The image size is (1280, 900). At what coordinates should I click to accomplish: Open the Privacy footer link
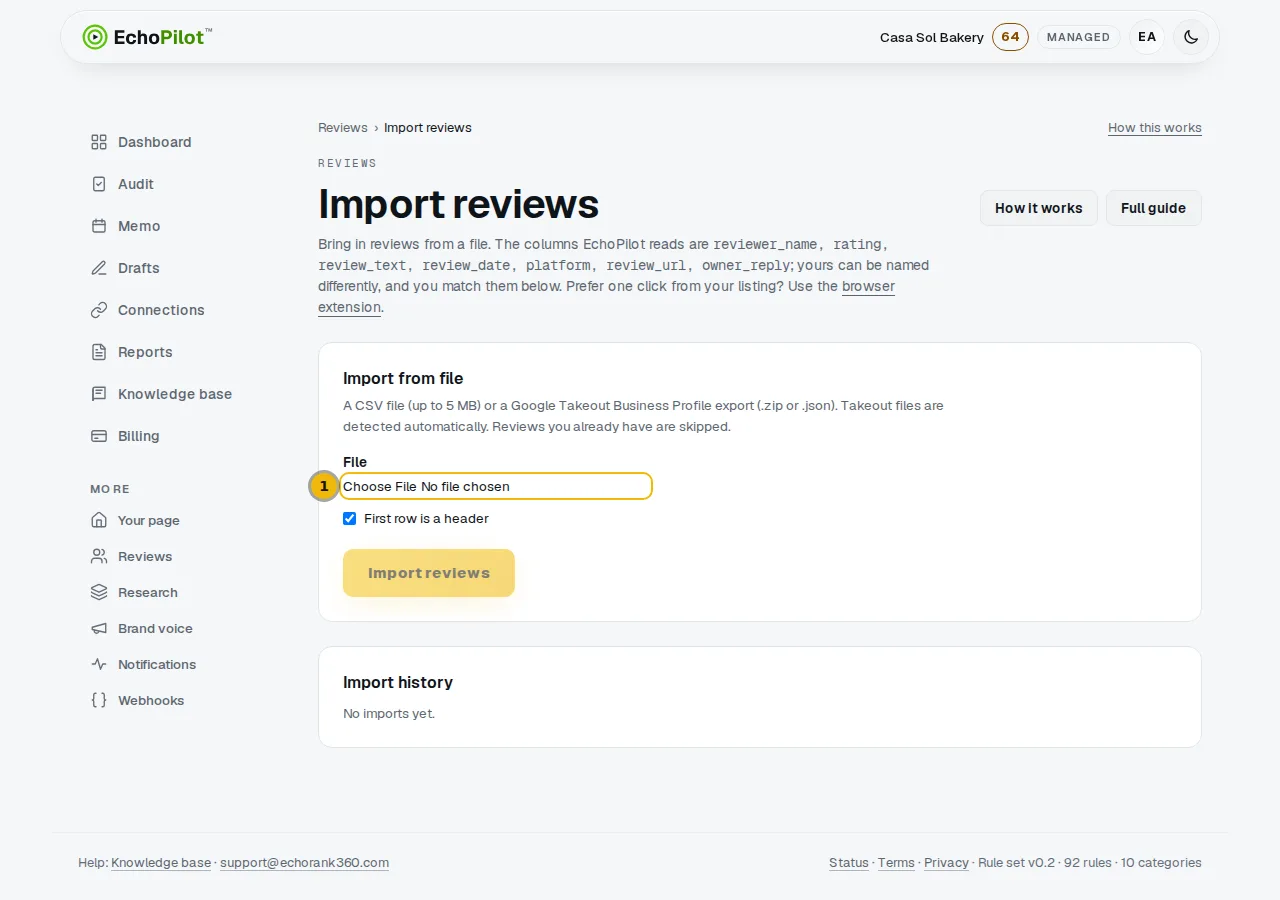coord(946,863)
